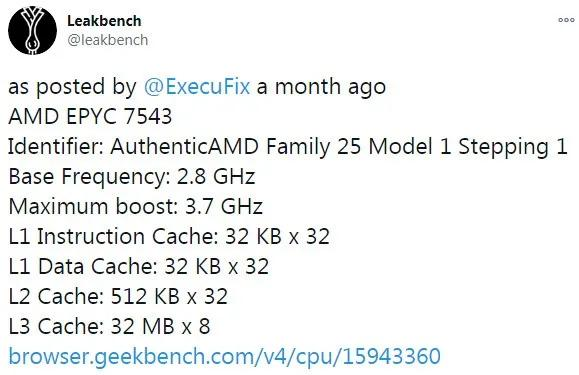Image resolution: width=579 pixels, height=375 pixels.
Task: Open the browser.geekbench.com result link
Action: (225, 357)
